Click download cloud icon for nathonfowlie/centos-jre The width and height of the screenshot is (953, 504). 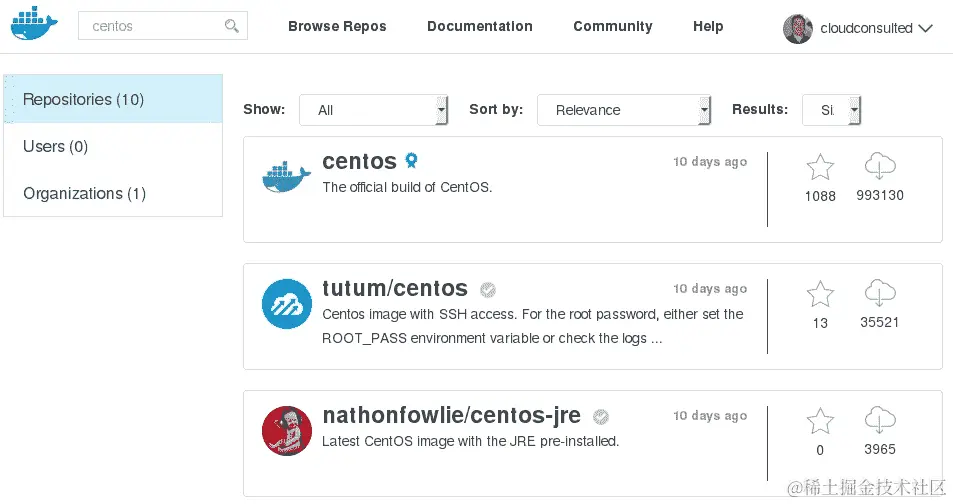(879, 420)
